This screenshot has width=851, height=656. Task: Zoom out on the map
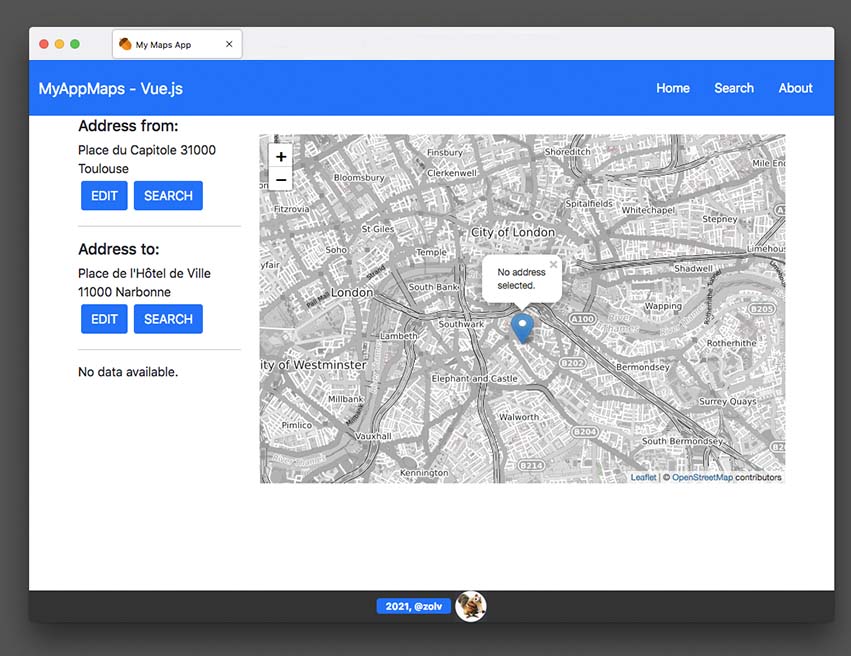coord(281,181)
